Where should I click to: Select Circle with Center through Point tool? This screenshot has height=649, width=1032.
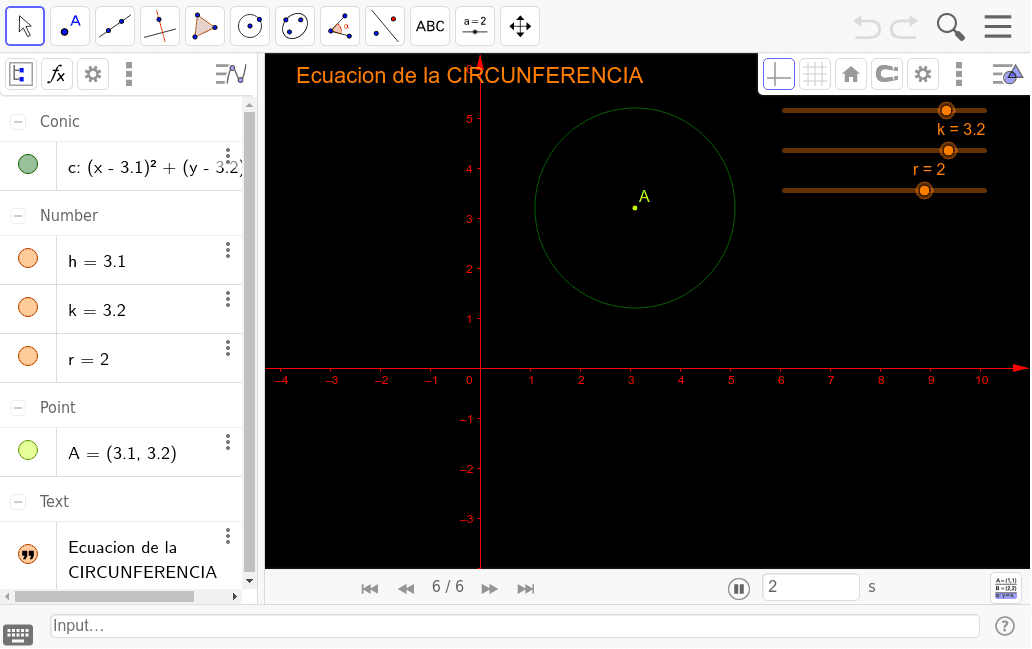pyautogui.click(x=250, y=26)
